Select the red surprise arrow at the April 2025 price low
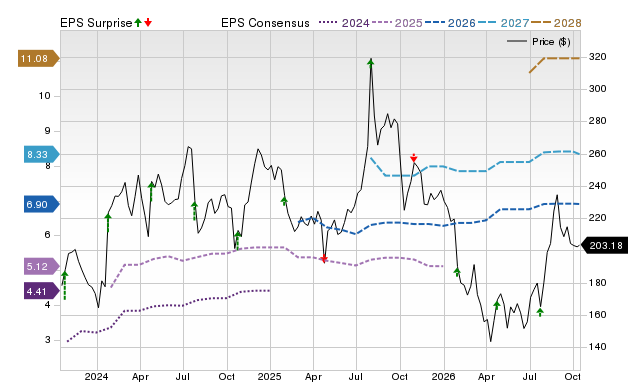This screenshot has width=640, height=382. pyautogui.click(x=324, y=259)
